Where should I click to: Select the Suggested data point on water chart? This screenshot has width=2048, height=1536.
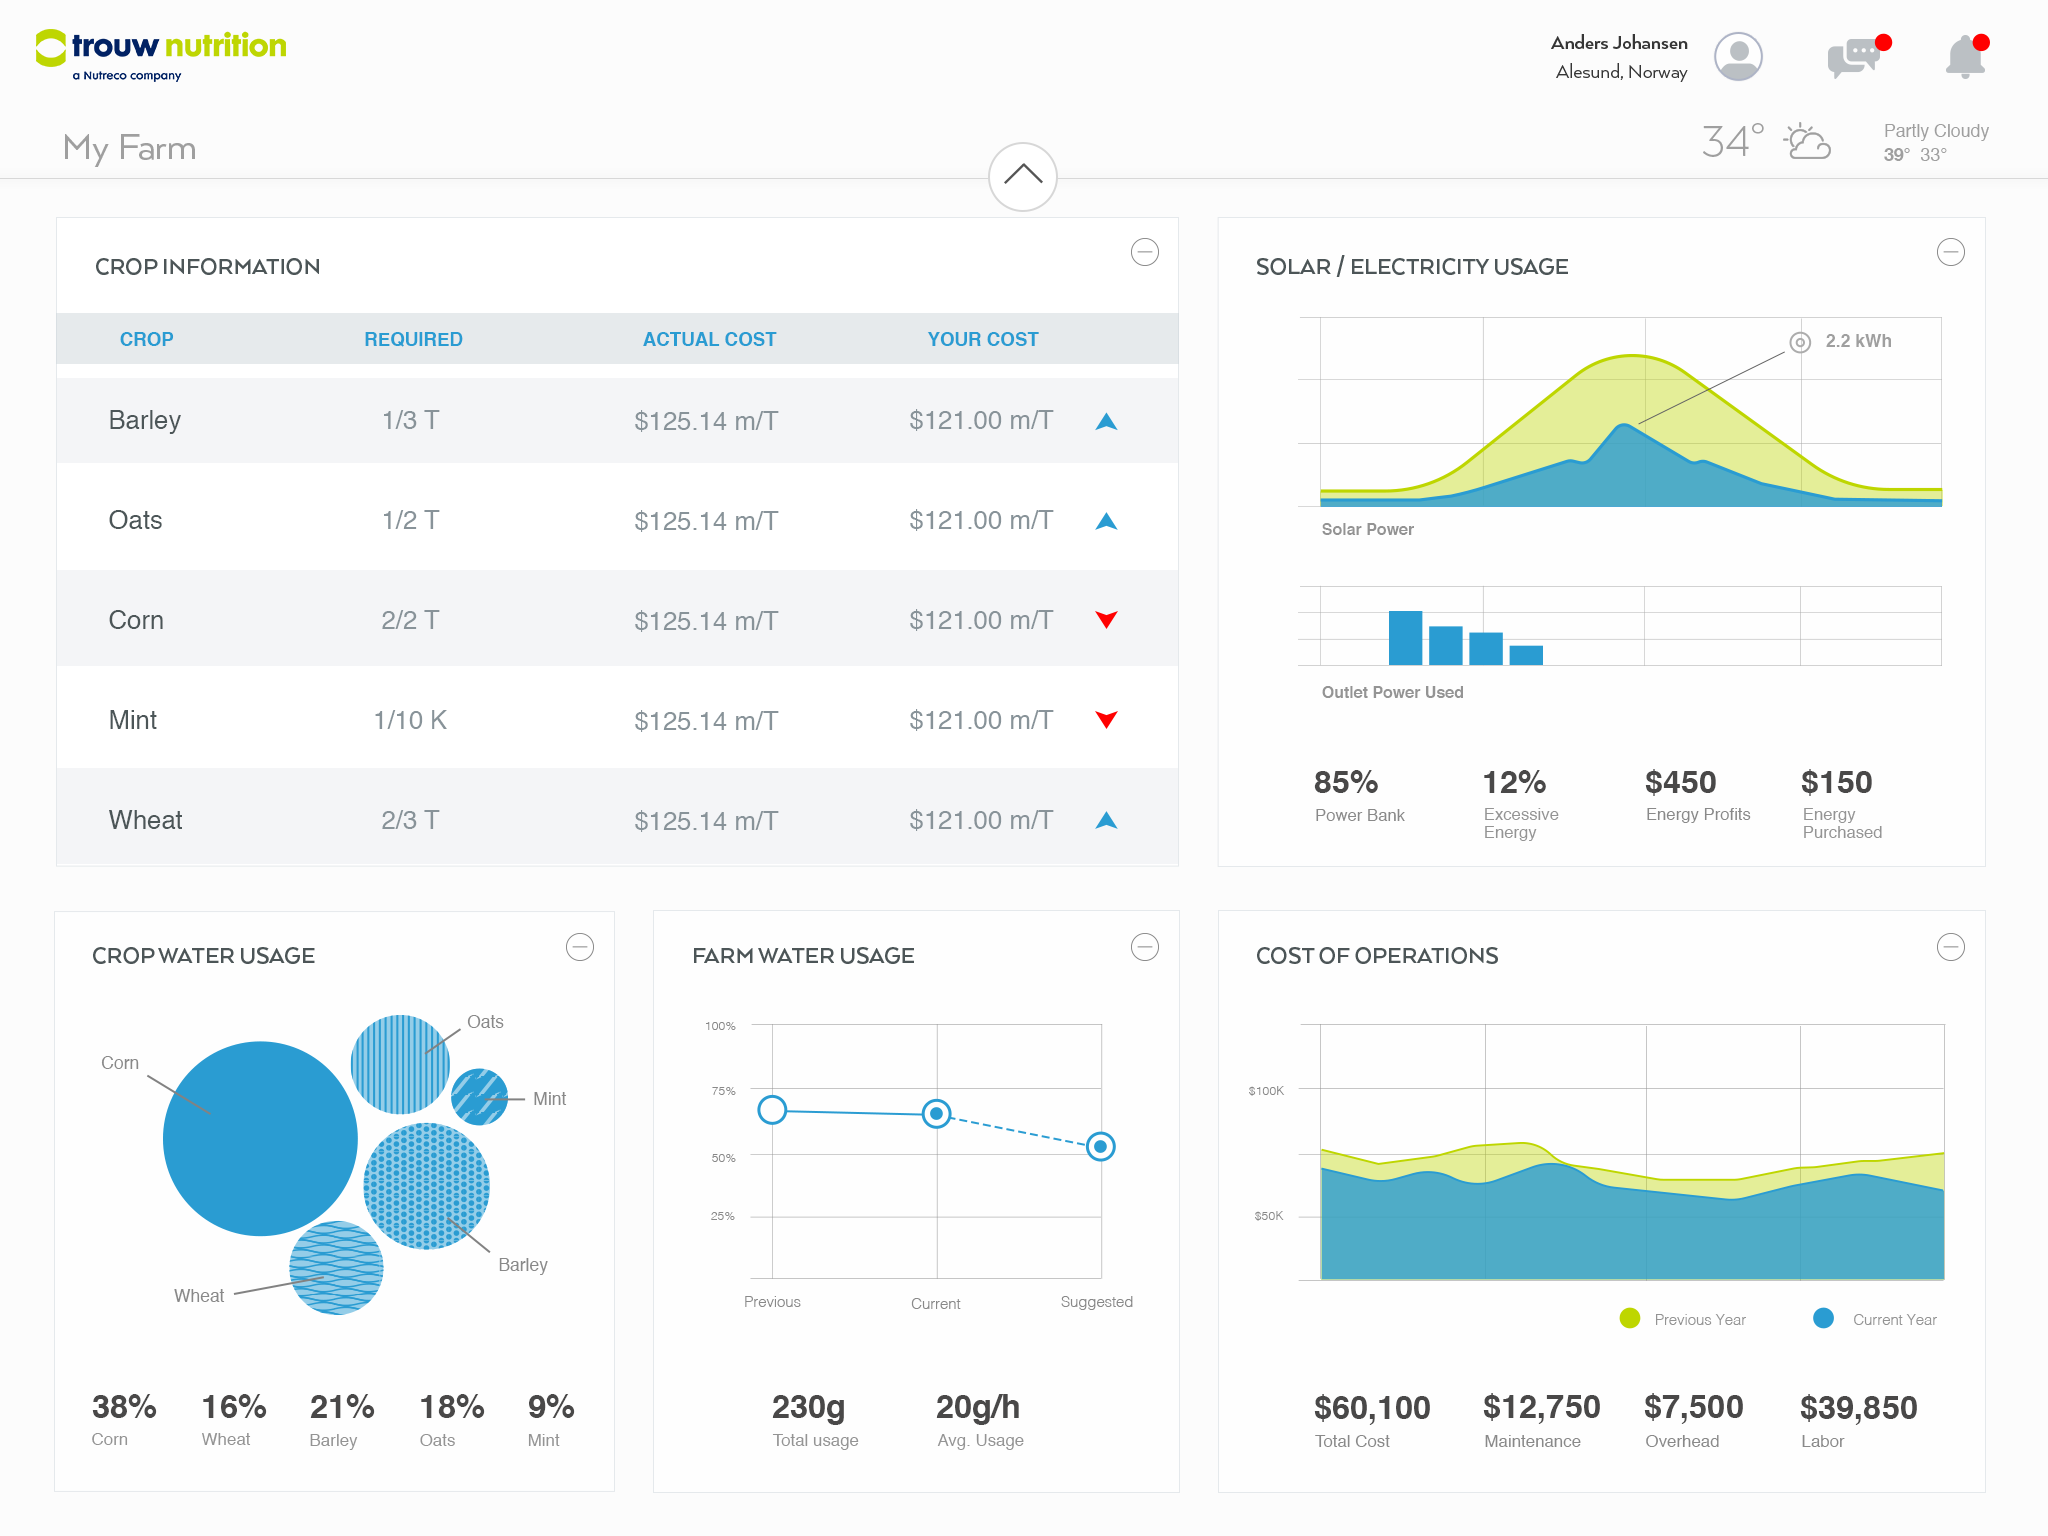[1100, 1146]
